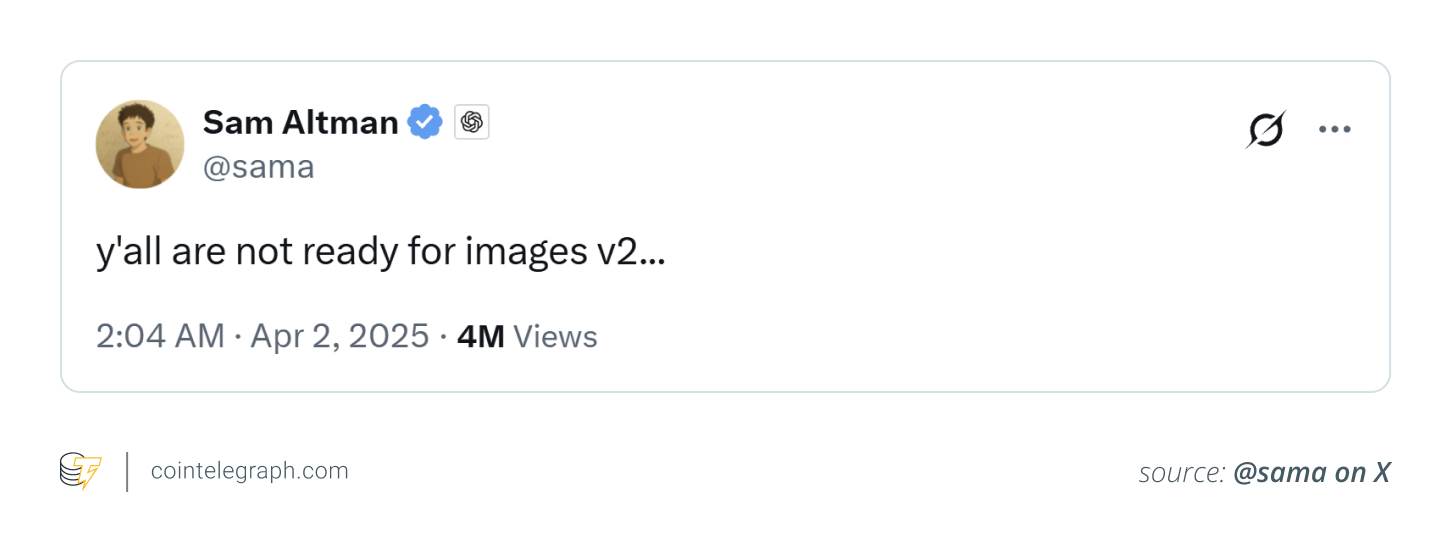The height and width of the screenshot is (552, 1450).
Task: Click the word "ready" in the tweet
Action: tap(349, 252)
